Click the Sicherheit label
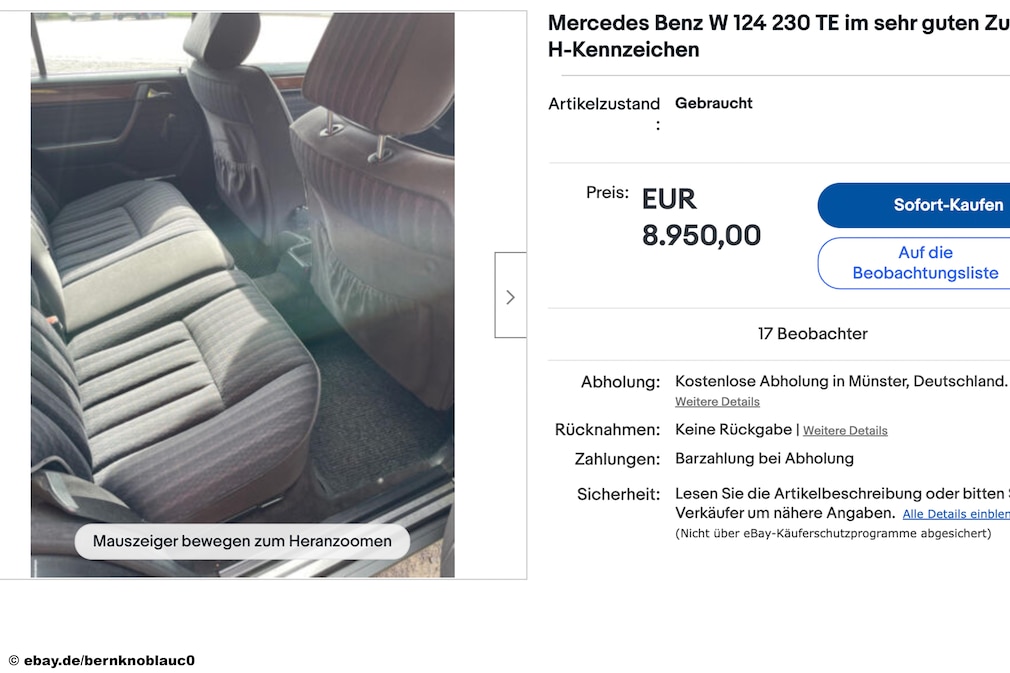 (618, 495)
